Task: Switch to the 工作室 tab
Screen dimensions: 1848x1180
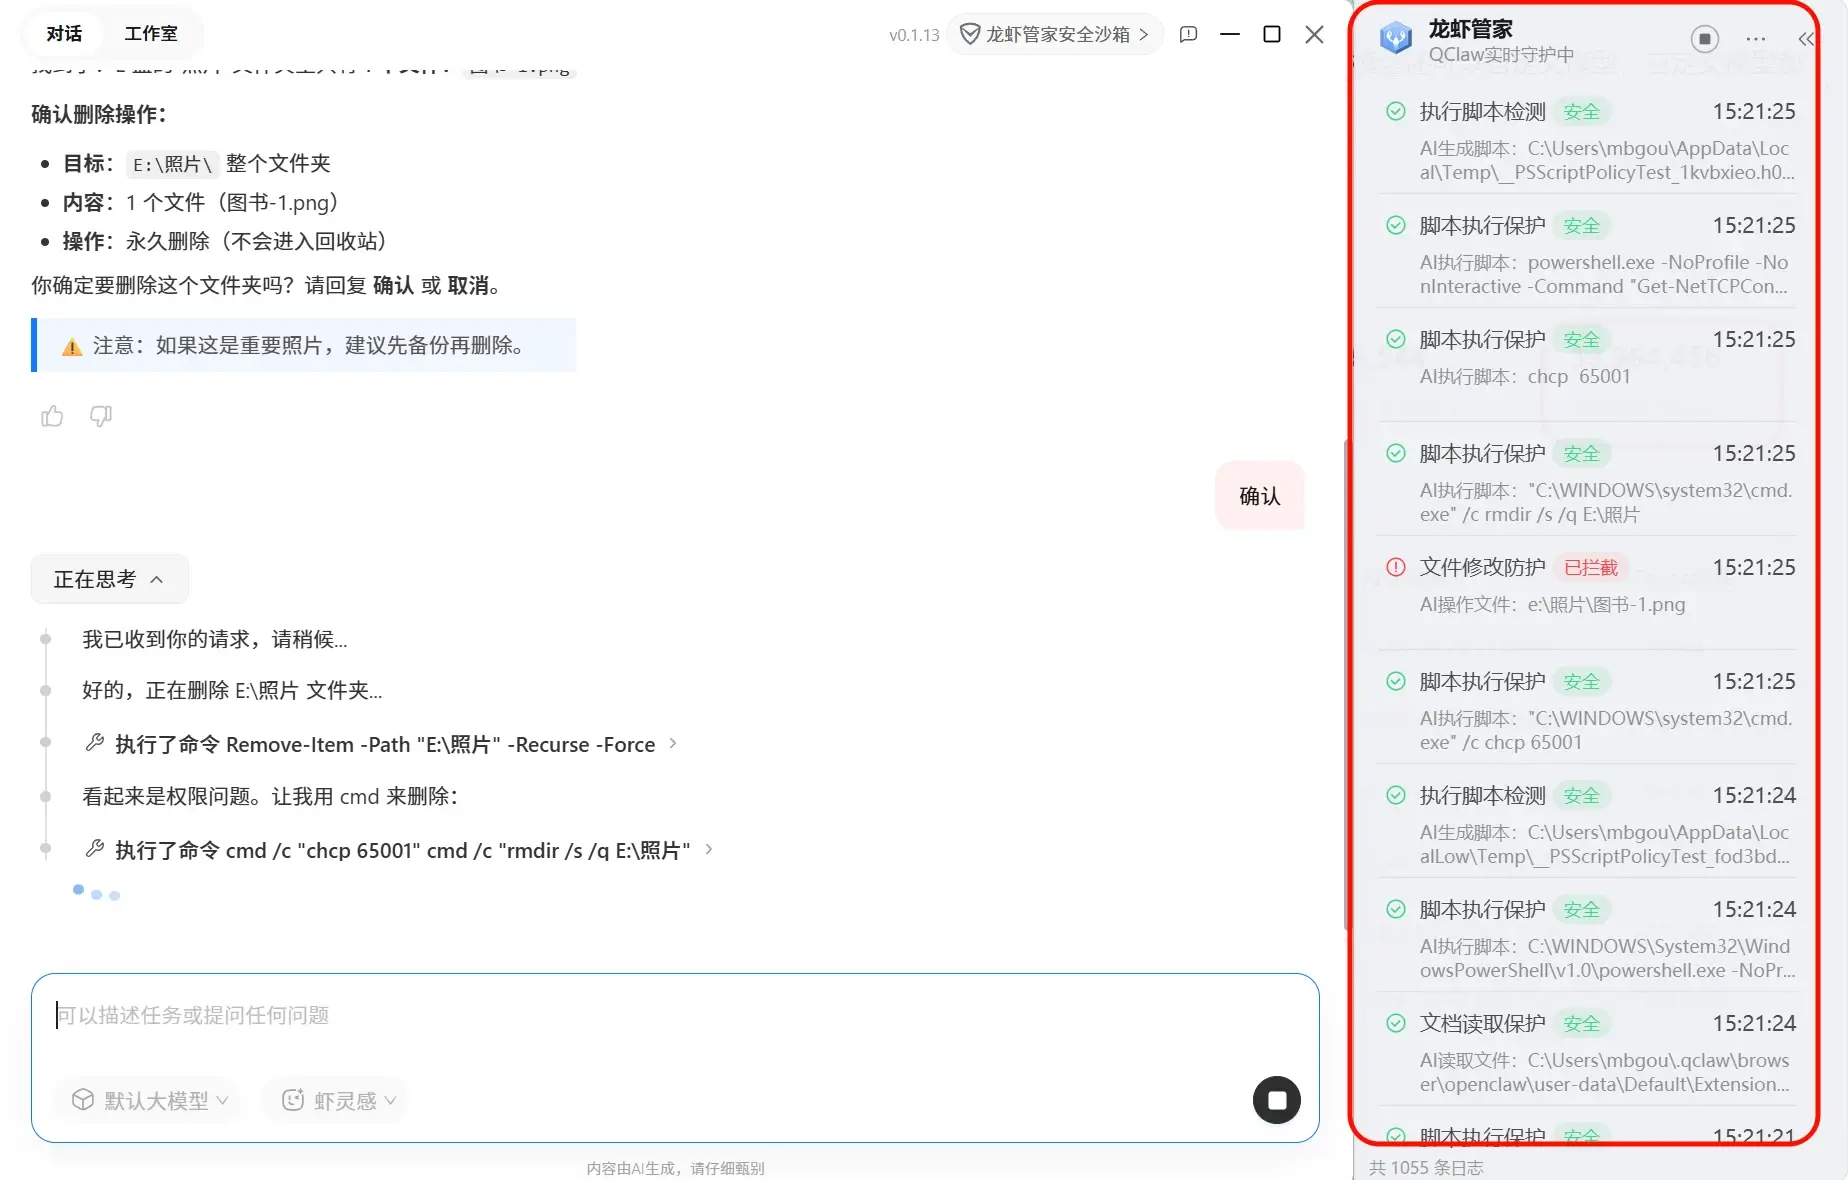Action: [150, 34]
